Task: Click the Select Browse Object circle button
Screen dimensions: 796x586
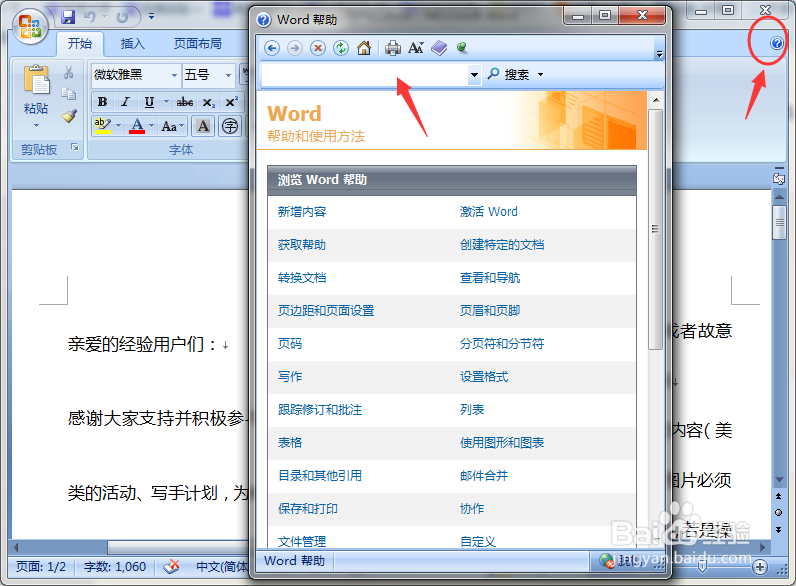Action: coord(778,512)
